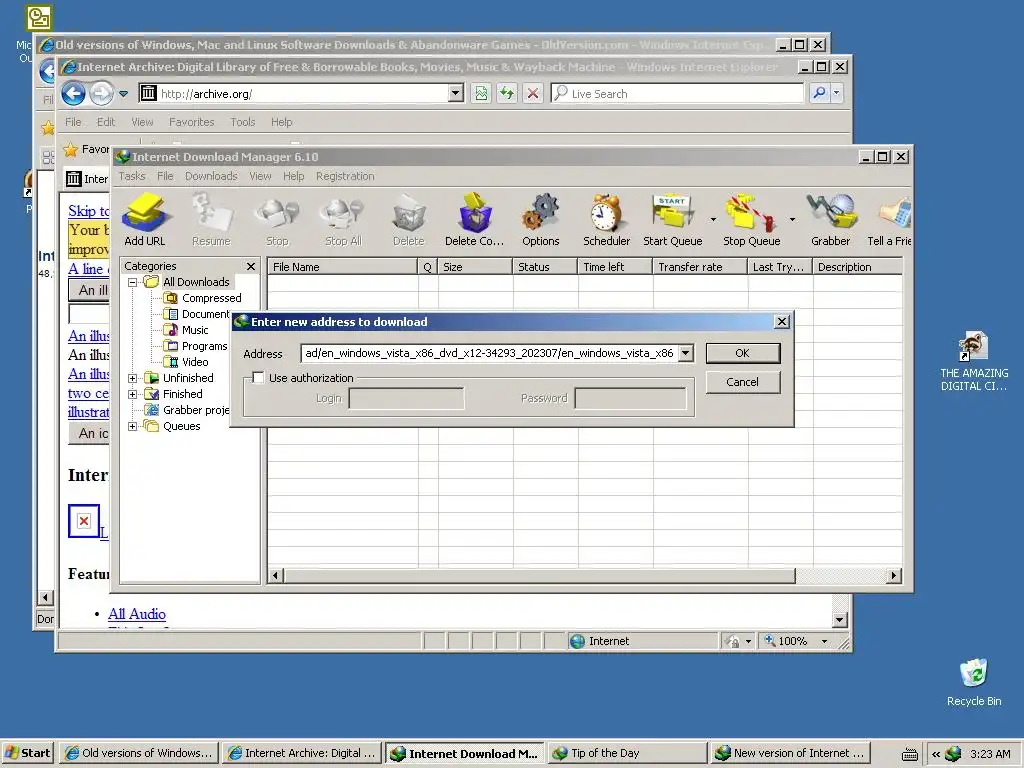
Task: Select the Video category
Action: coord(195,362)
